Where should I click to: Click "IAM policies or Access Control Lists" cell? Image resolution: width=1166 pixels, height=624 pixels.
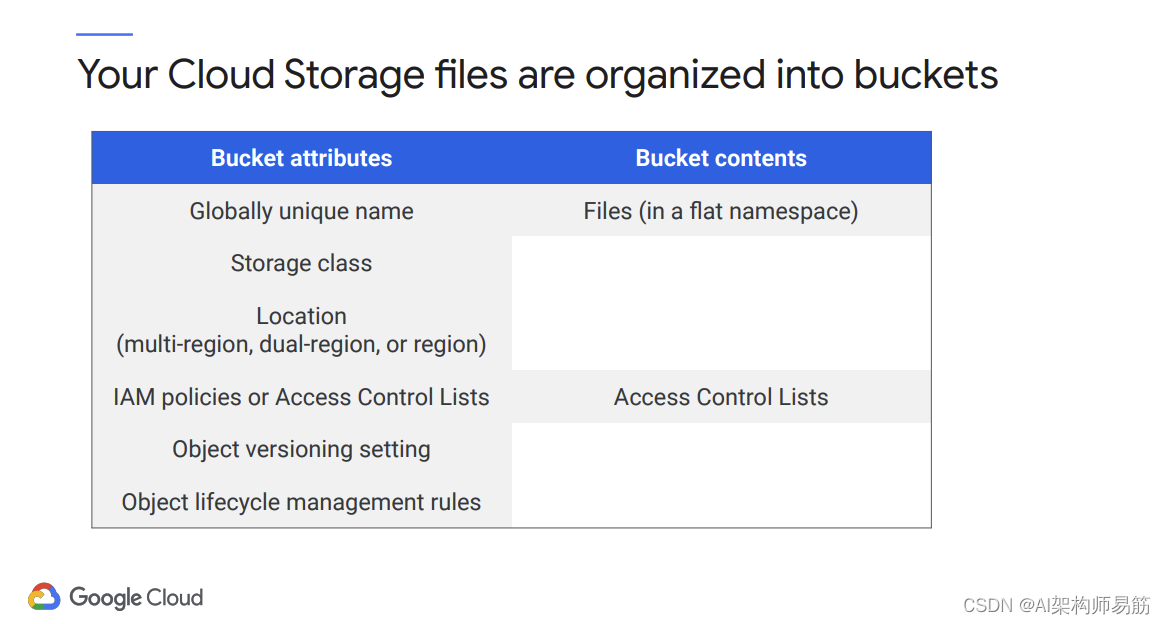pos(301,397)
